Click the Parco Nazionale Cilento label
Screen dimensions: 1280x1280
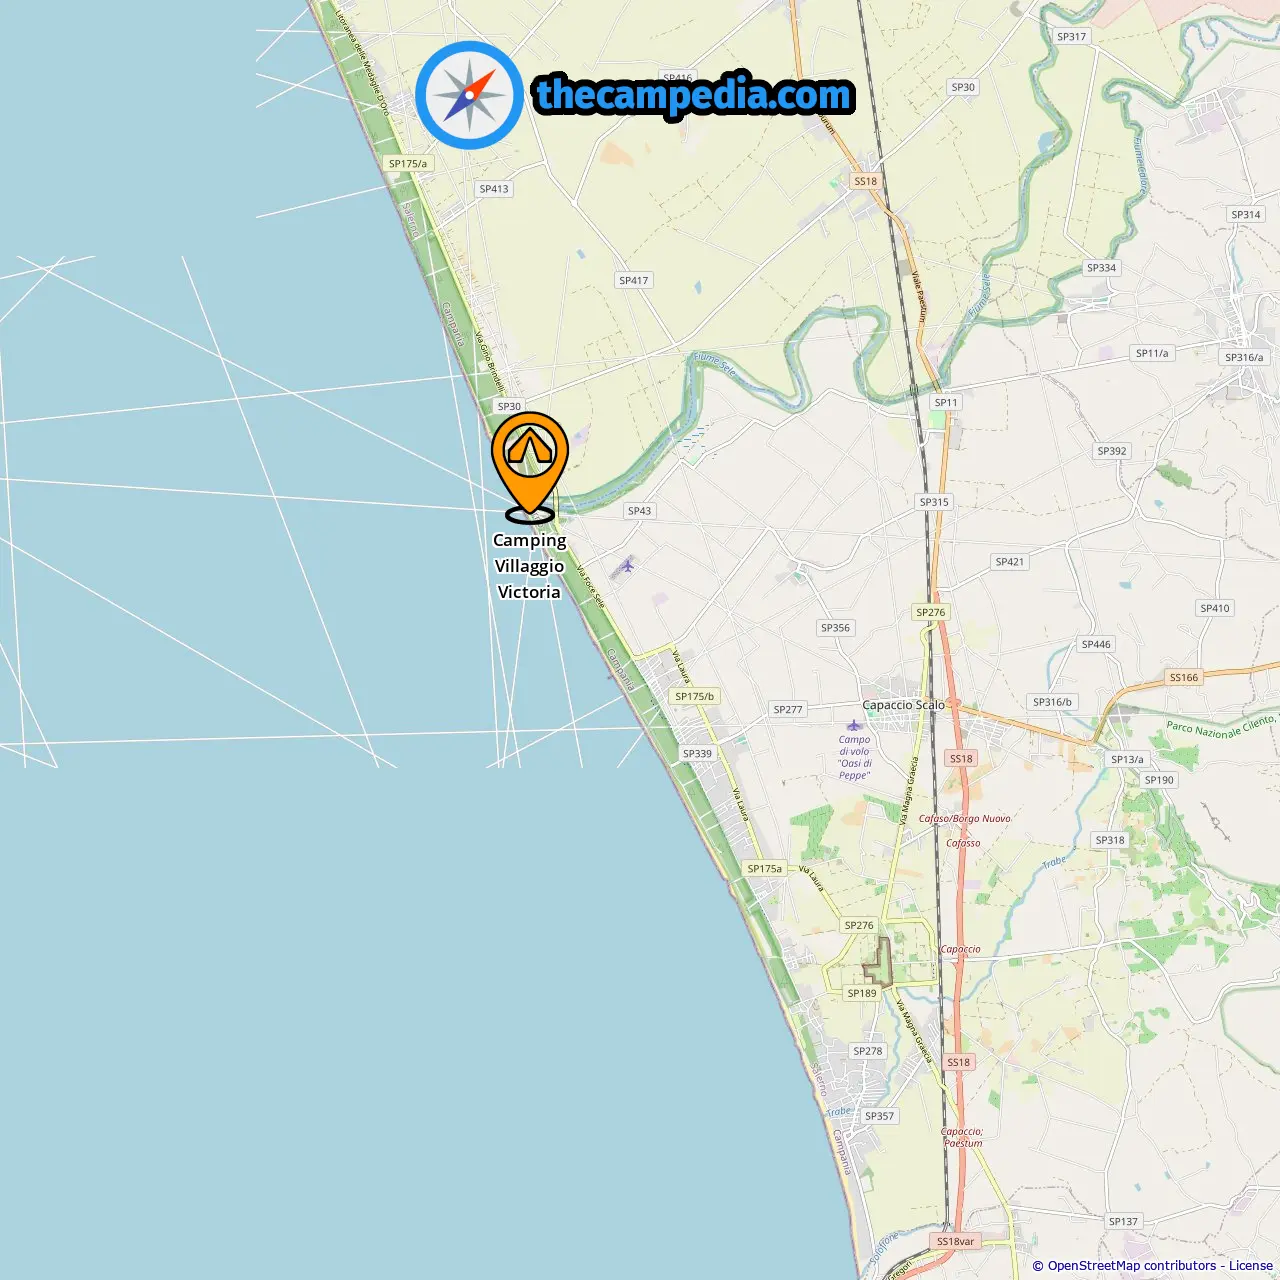(1221, 727)
